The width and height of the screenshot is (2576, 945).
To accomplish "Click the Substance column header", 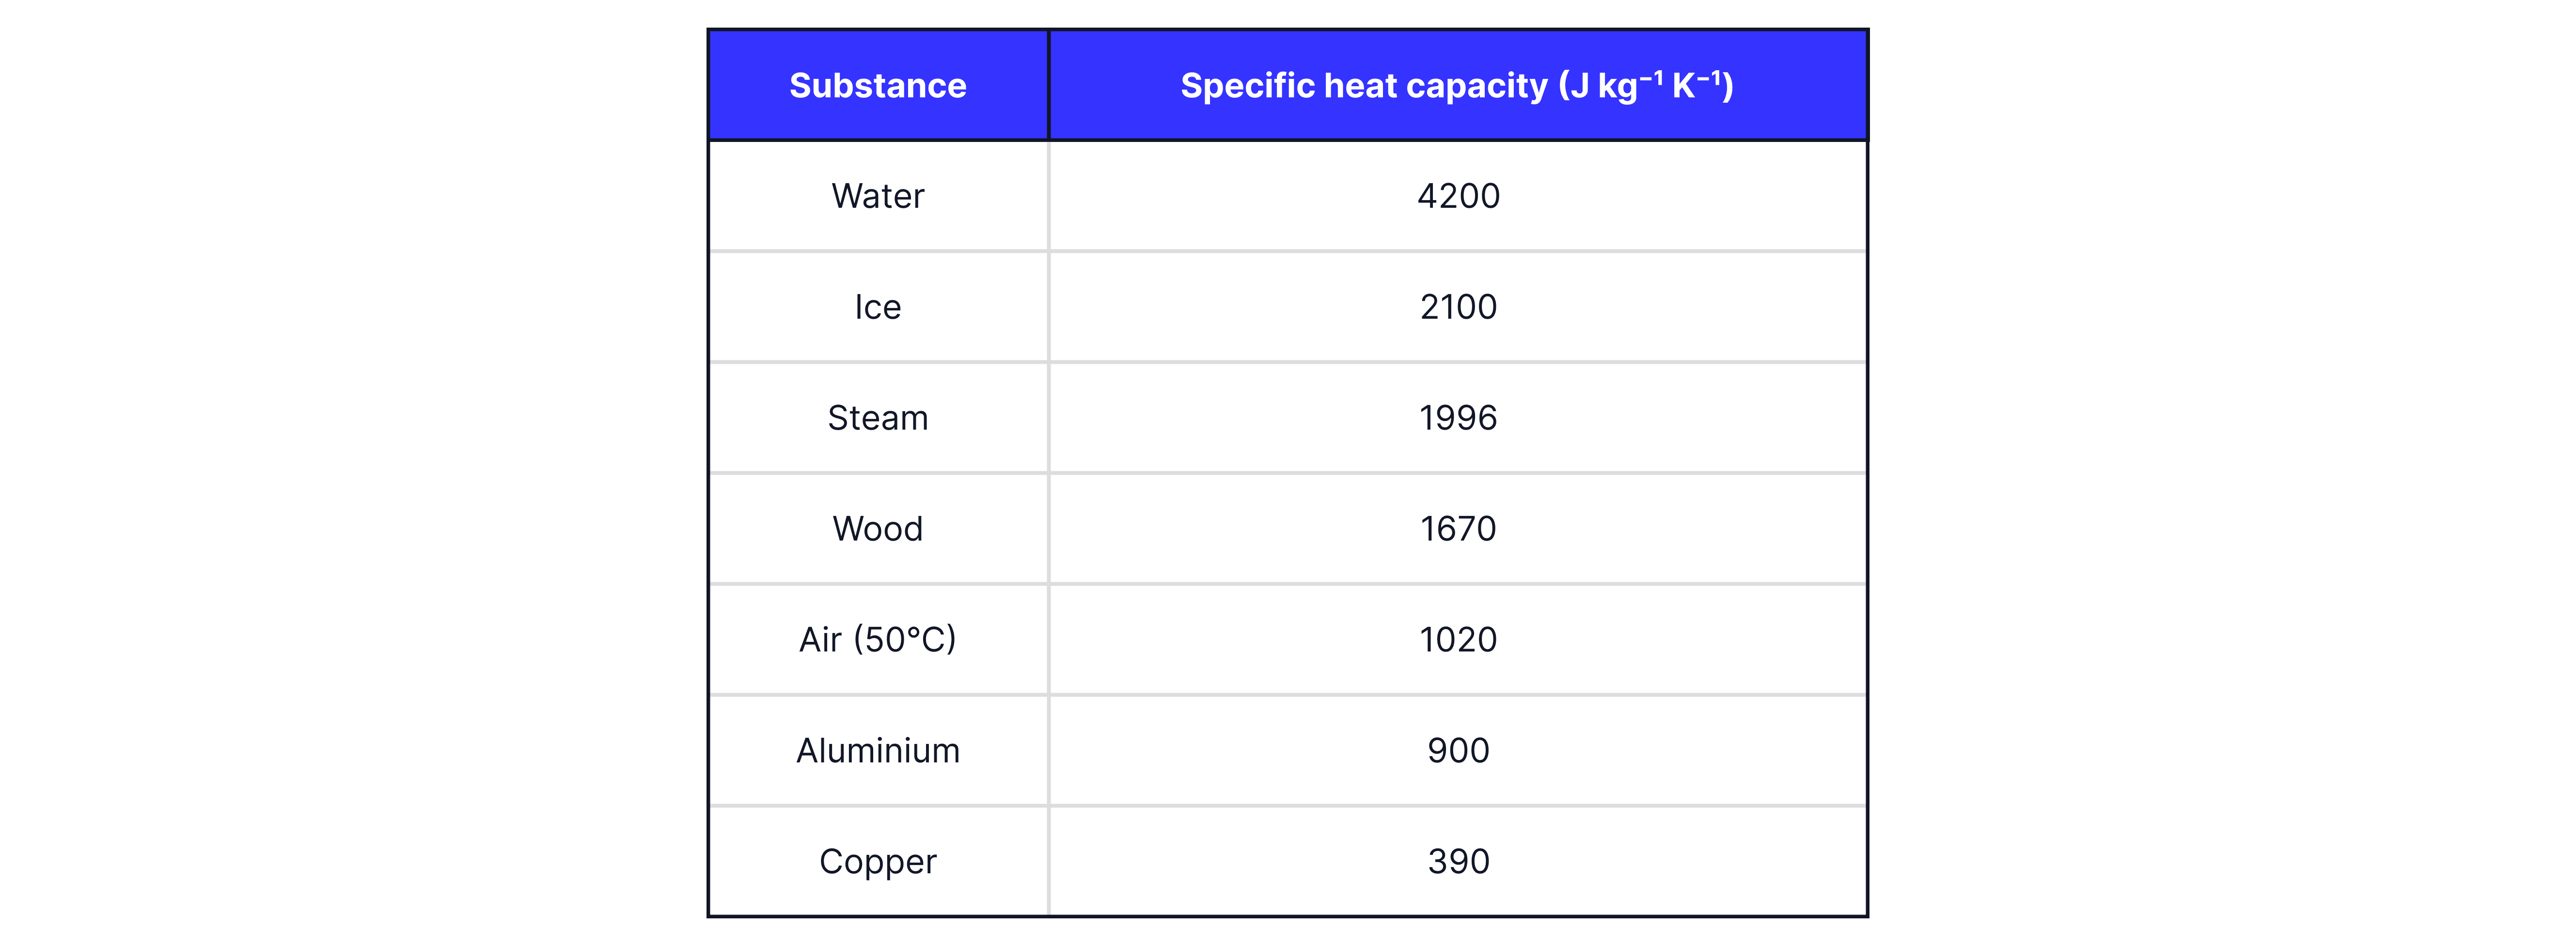I will pyautogui.click(x=877, y=86).
